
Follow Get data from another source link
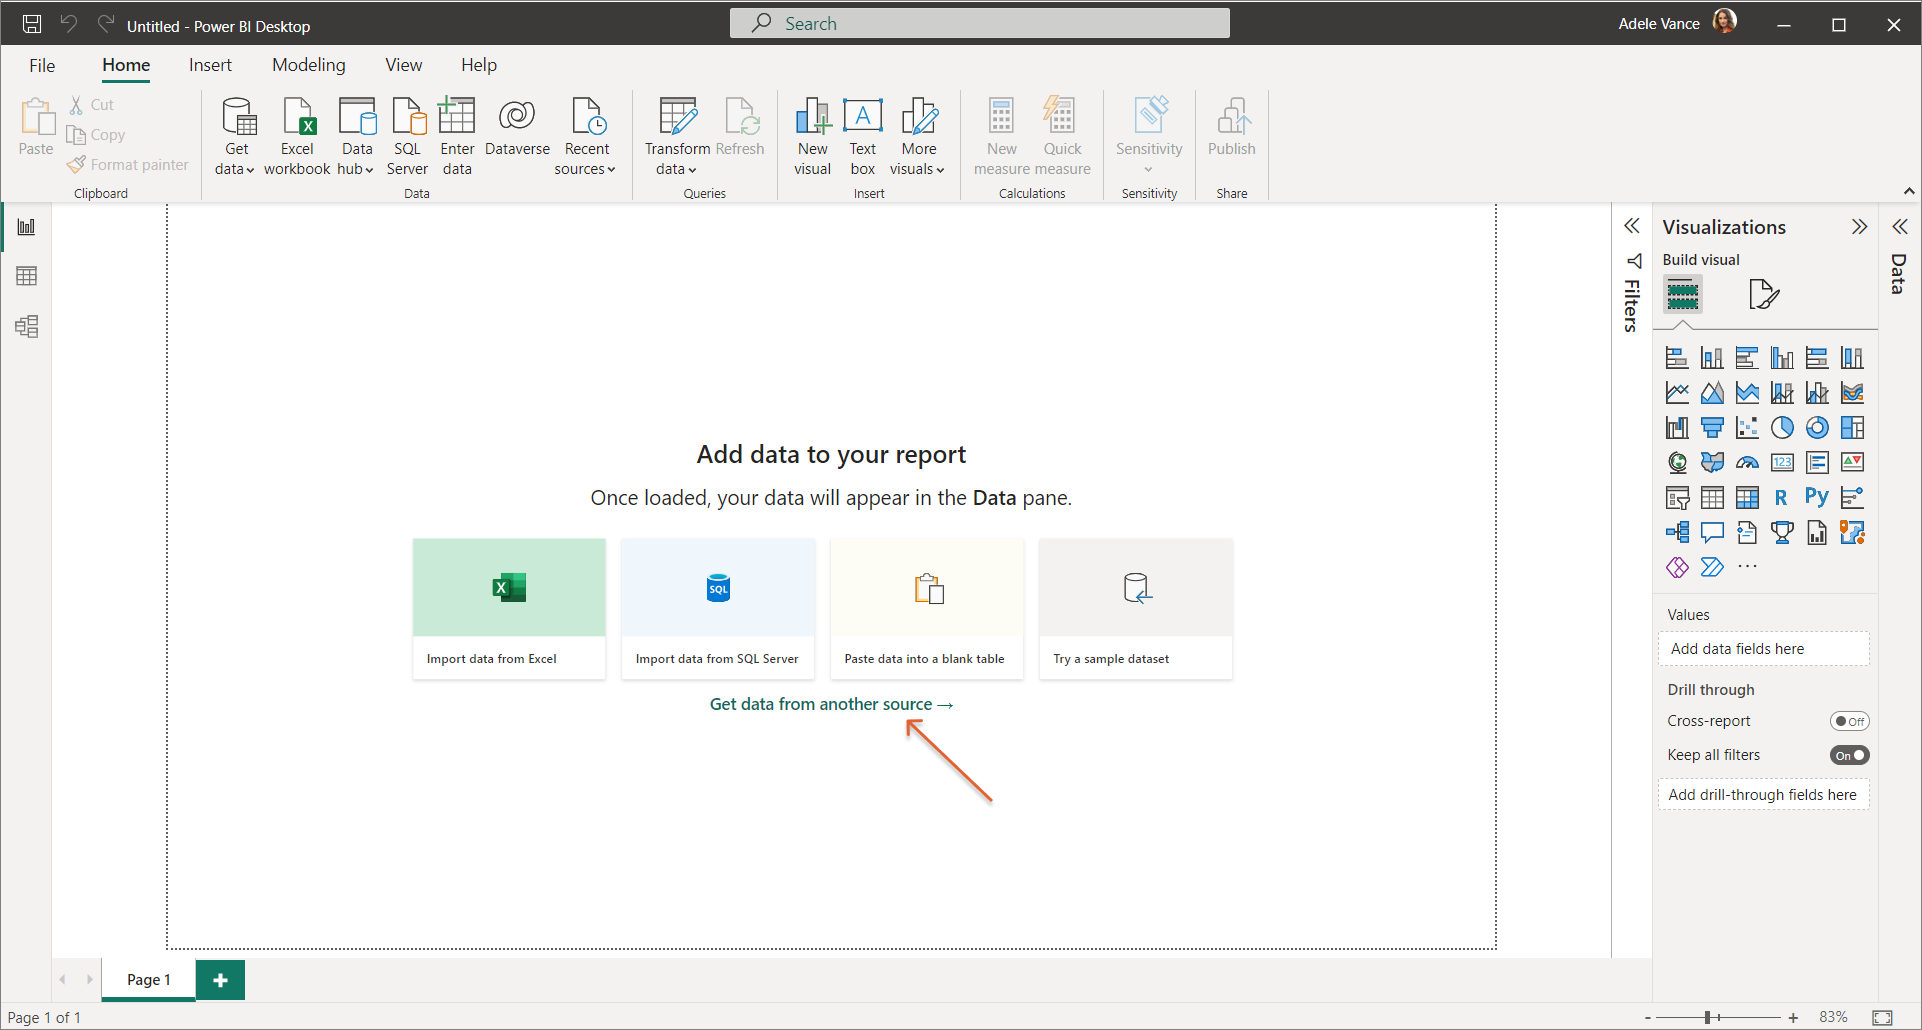tap(831, 704)
